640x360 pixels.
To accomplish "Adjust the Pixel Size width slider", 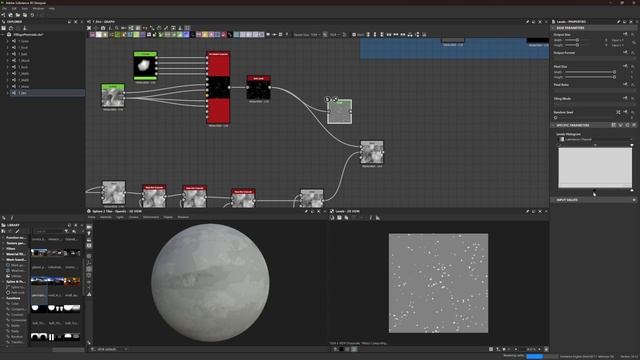I will click(x=590, y=72).
